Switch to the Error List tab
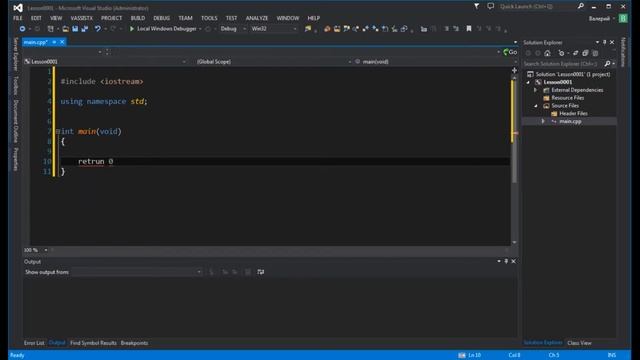 coord(34,343)
